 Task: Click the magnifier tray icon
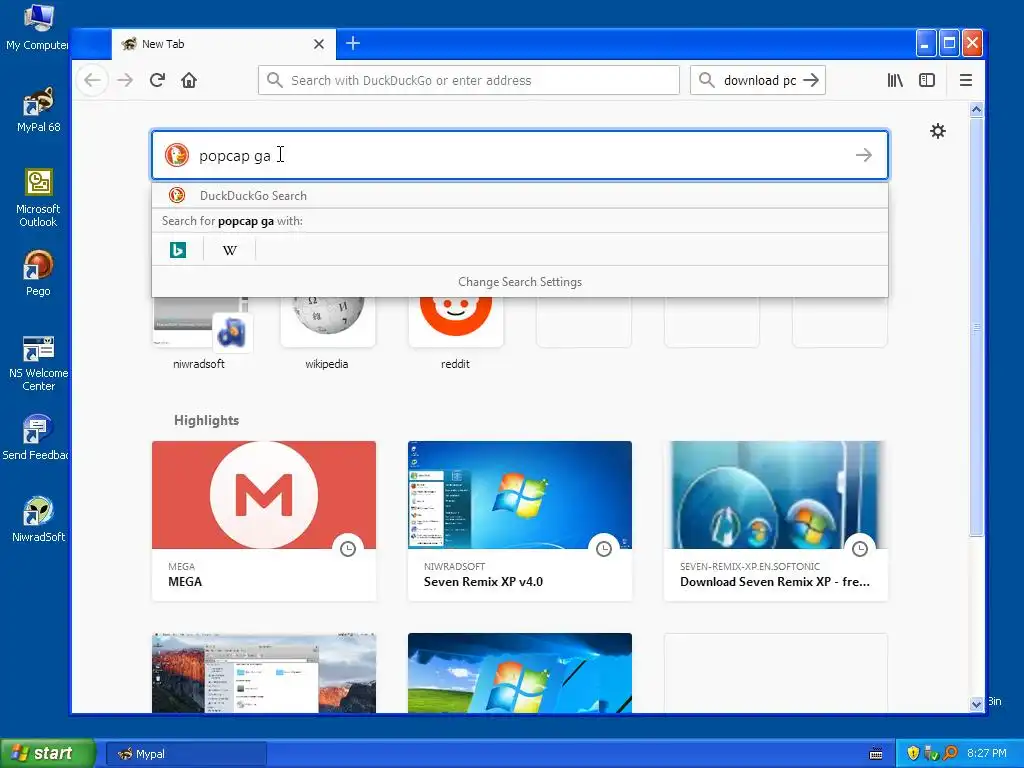tap(950, 754)
